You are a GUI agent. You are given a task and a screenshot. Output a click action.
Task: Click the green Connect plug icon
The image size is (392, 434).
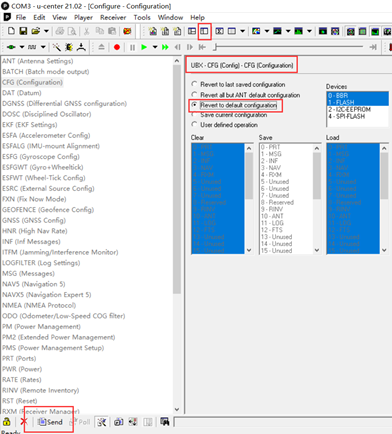point(11,47)
